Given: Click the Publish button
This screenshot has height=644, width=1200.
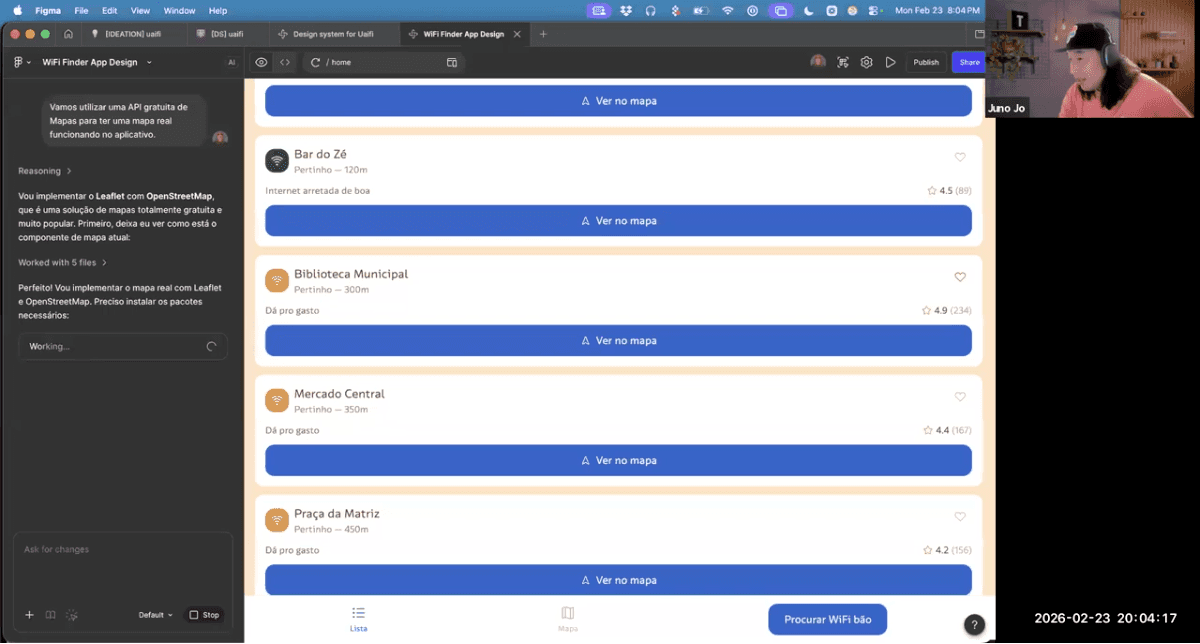Looking at the screenshot, I should [x=926, y=62].
